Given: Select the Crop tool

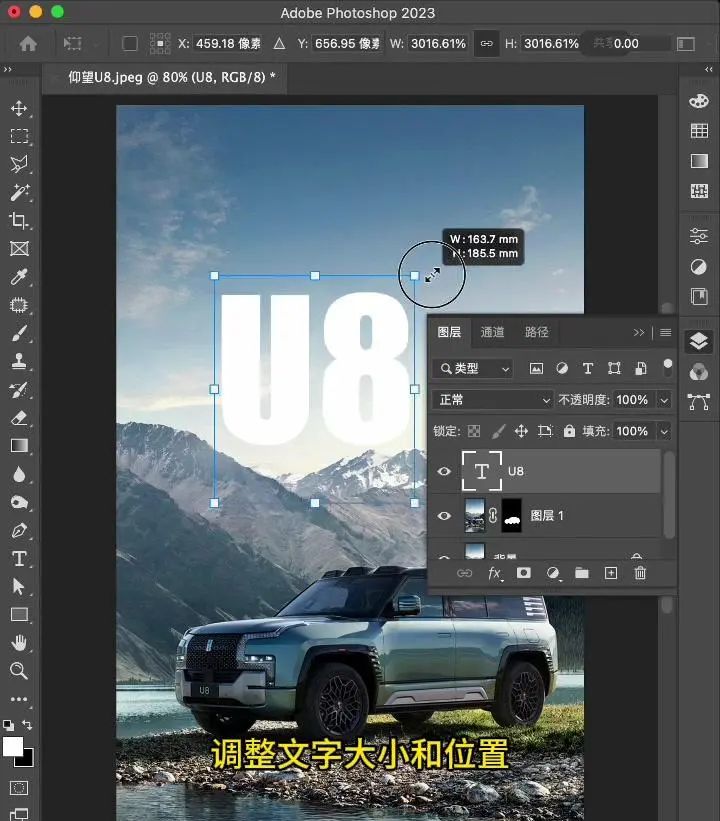Looking at the screenshot, I should [x=19, y=220].
